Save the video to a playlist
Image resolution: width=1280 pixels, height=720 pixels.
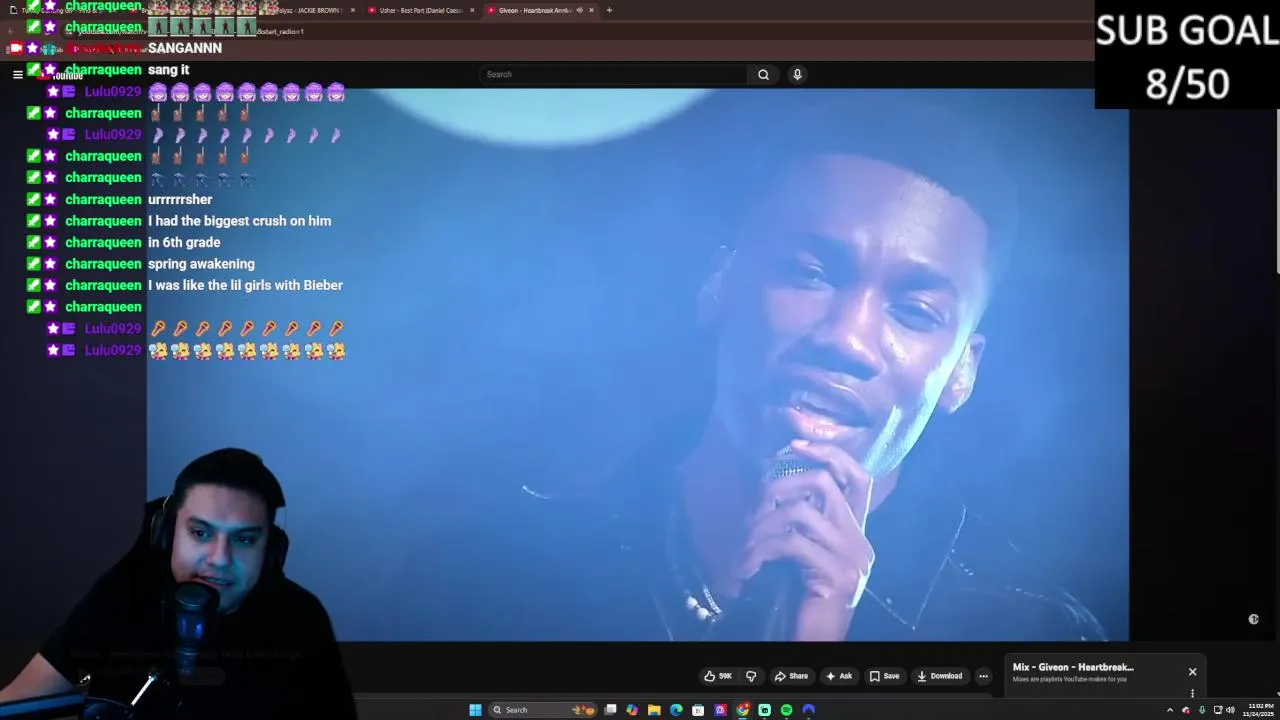click(x=884, y=676)
